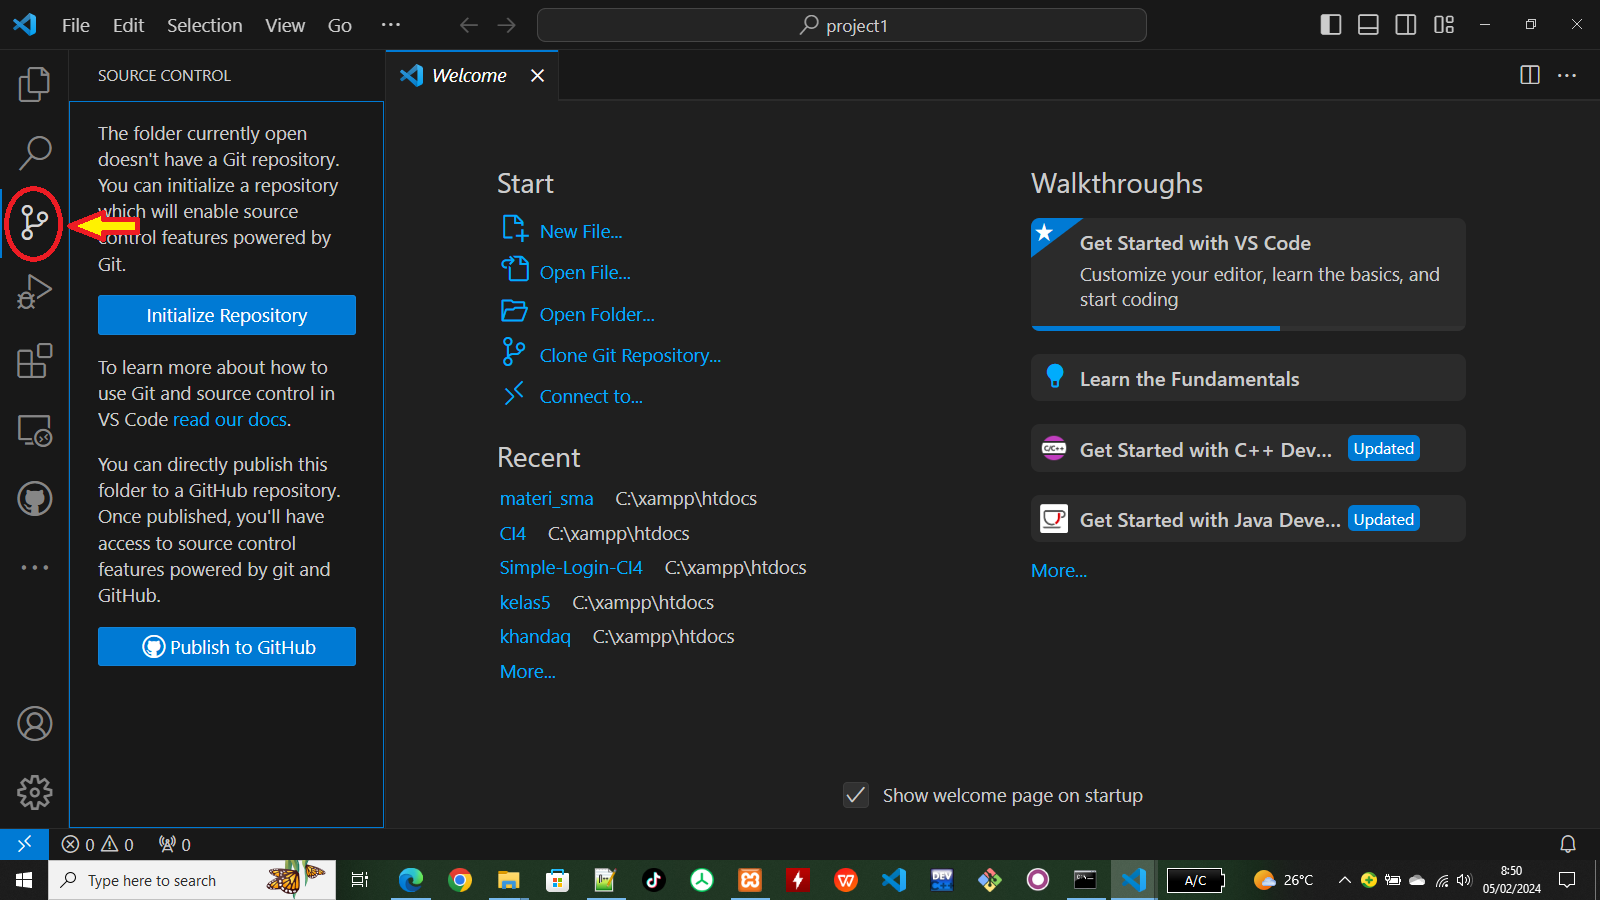Toggle panel layout icon in title bar
The height and width of the screenshot is (900, 1600).
(1368, 25)
